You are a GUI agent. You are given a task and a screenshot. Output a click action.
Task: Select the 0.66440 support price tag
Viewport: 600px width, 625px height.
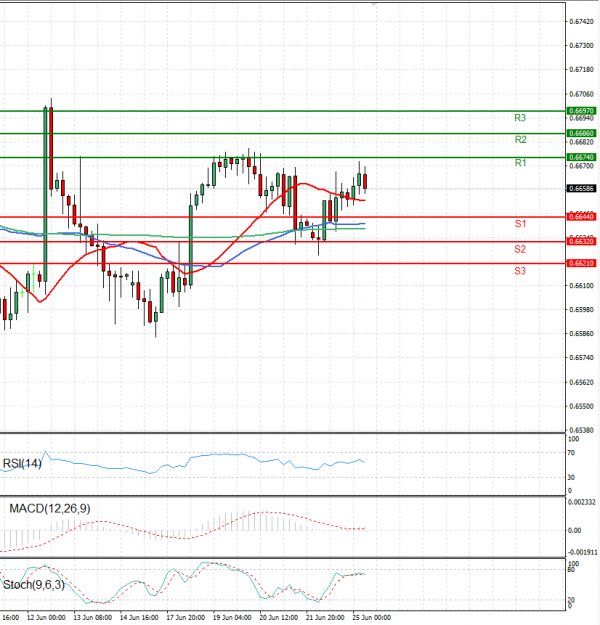(581, 216)
